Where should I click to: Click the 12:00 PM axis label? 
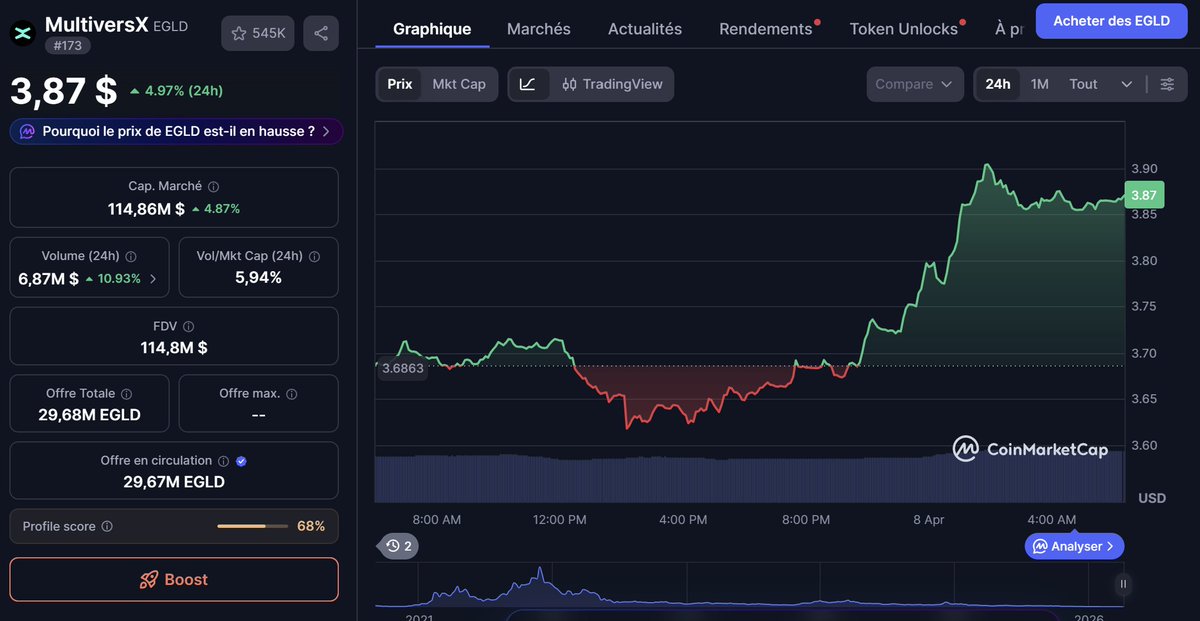[559, 520]
